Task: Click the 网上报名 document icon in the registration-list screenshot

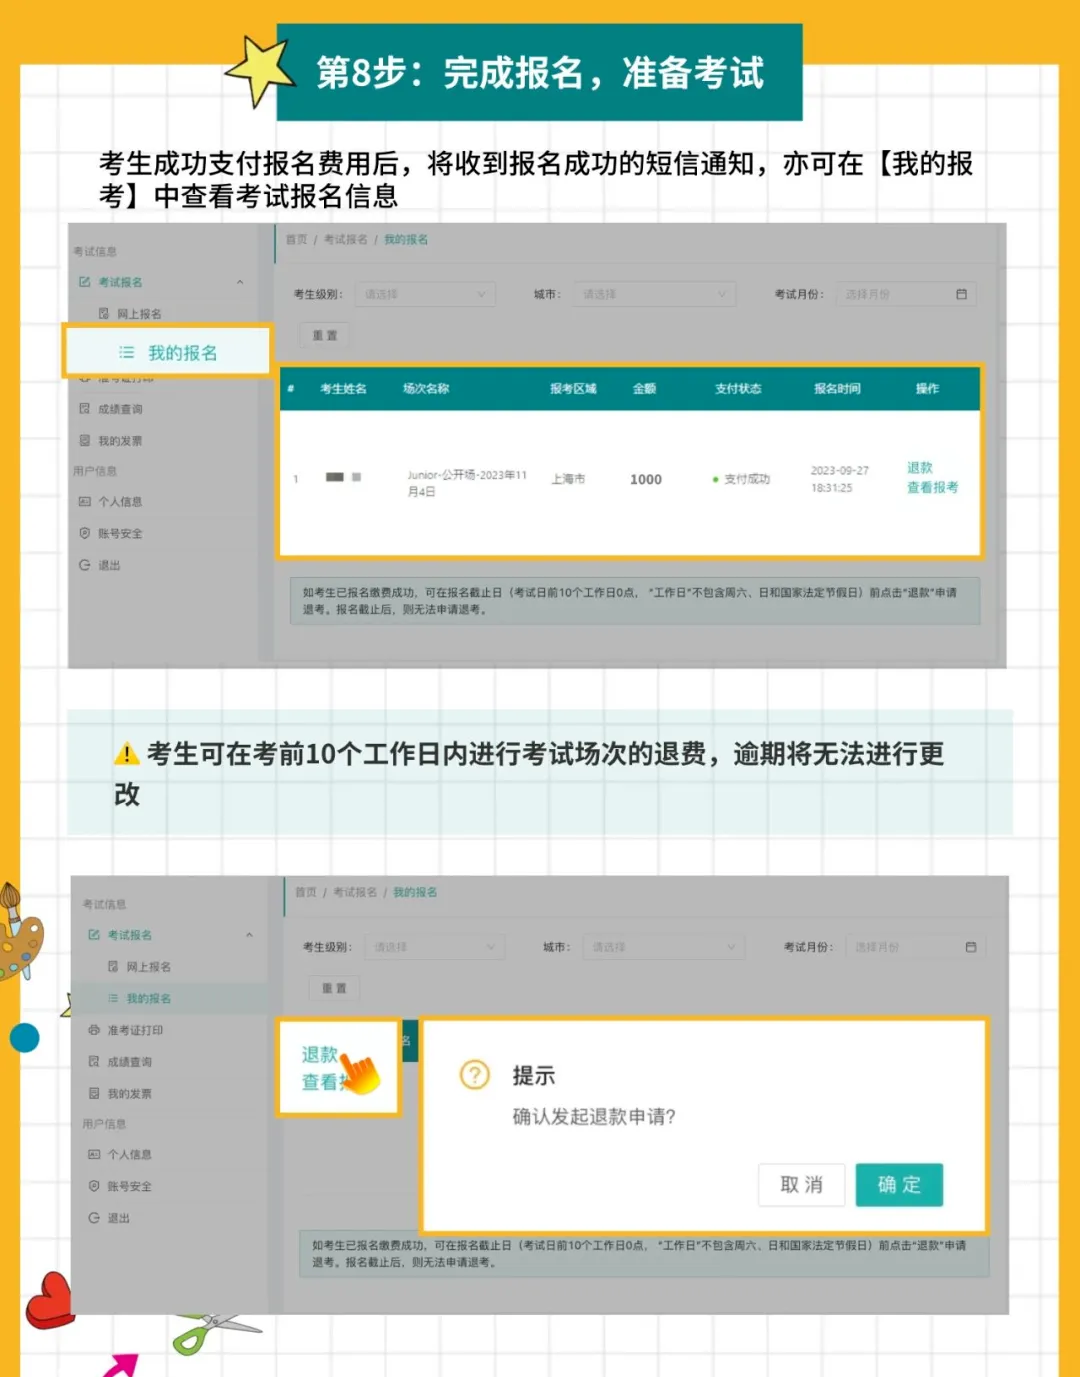Action: (104, 314)
